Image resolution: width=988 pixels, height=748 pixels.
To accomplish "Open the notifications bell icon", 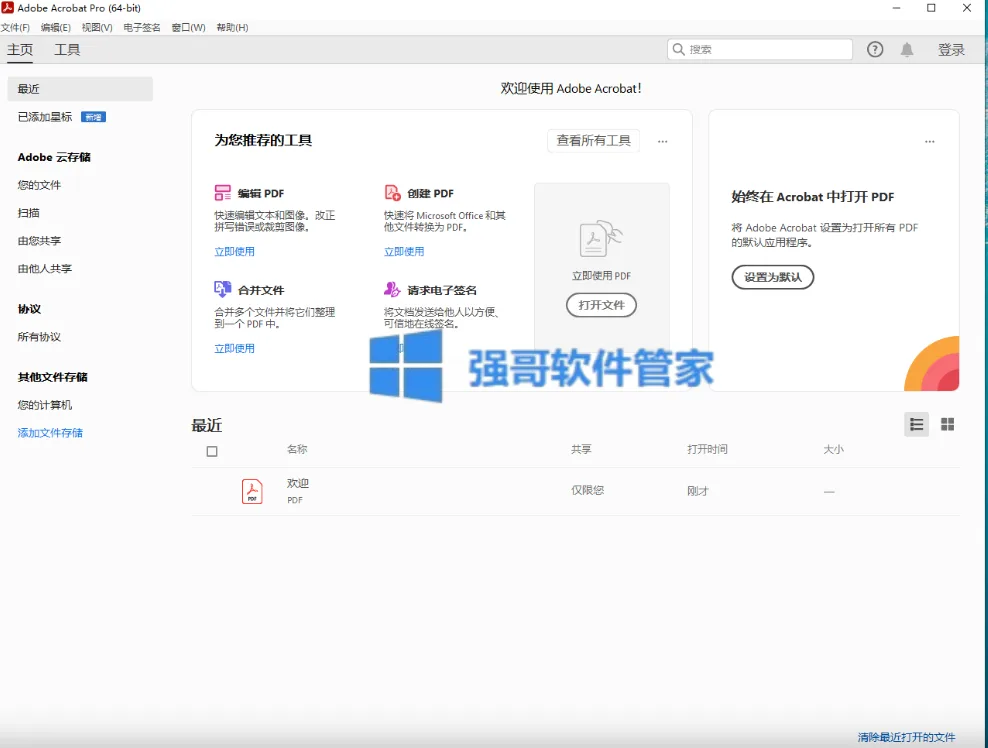I will 907,50.
